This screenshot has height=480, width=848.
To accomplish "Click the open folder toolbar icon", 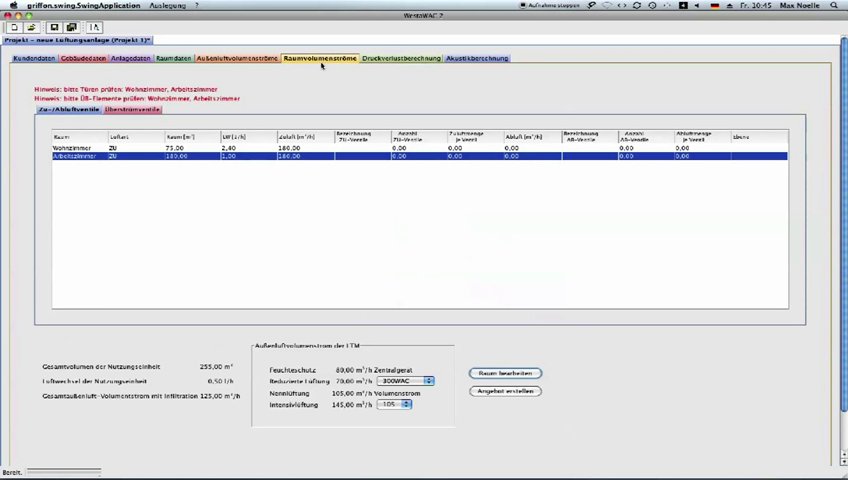I will tap(31, 27).
